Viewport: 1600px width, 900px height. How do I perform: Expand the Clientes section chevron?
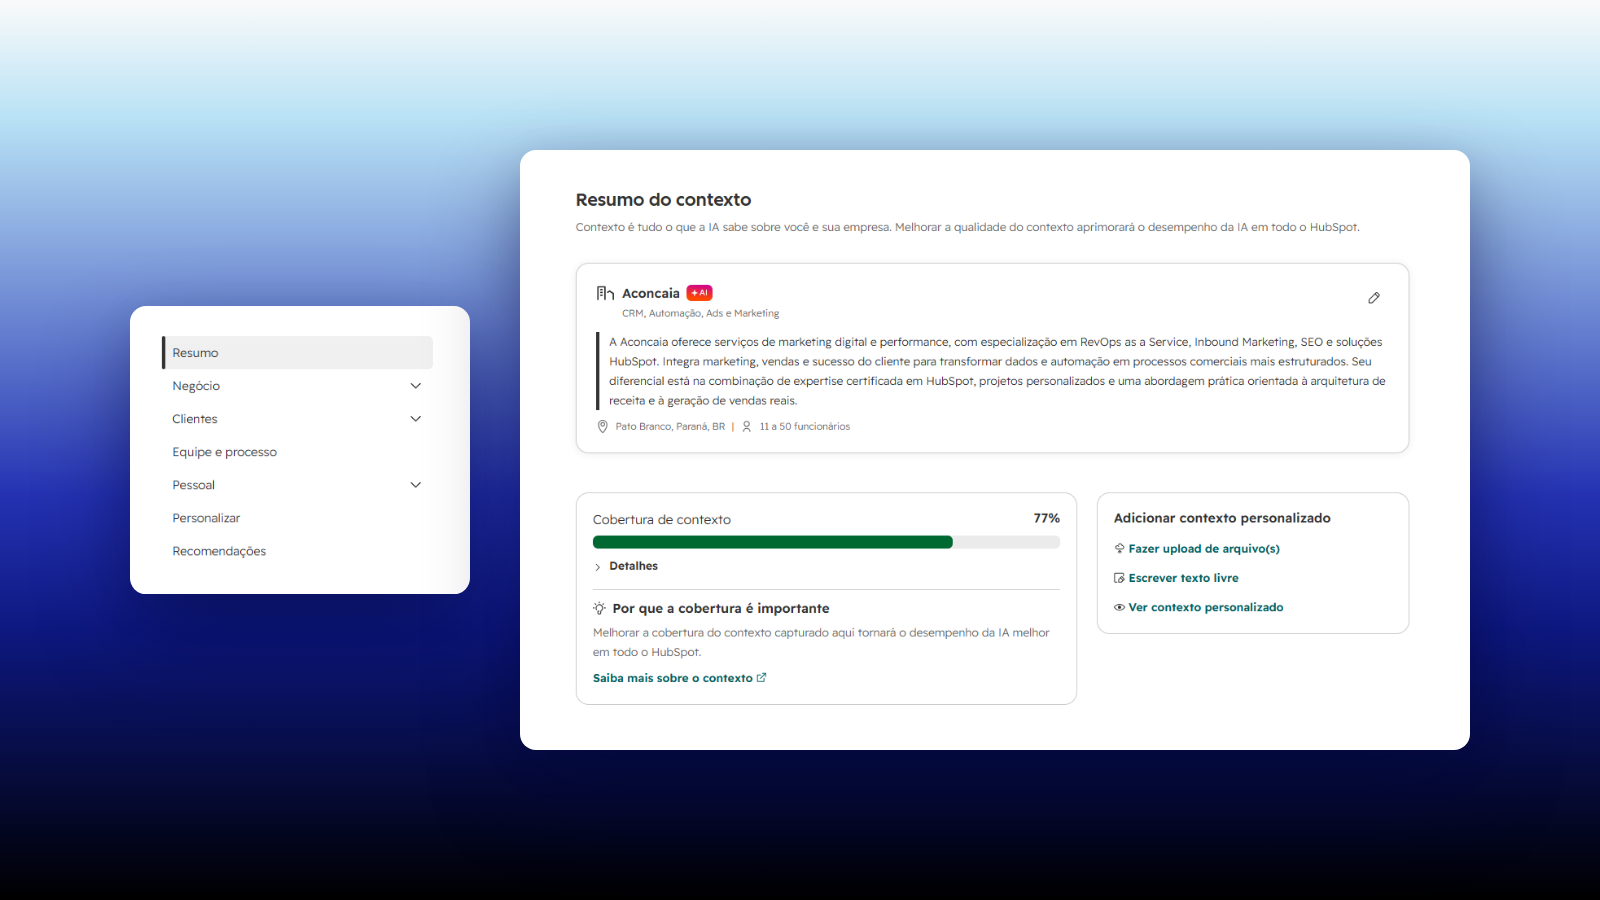point(416,419)
